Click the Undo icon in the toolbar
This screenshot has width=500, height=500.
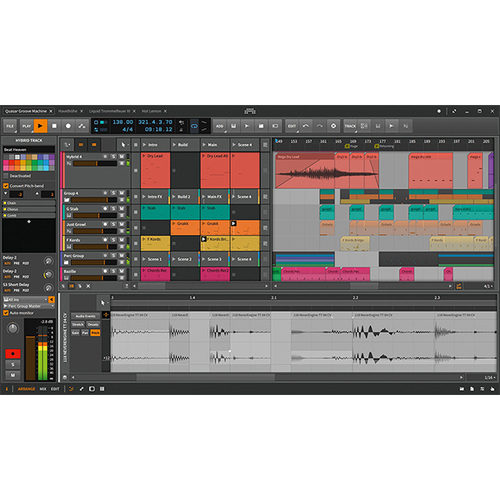point(306,126)
